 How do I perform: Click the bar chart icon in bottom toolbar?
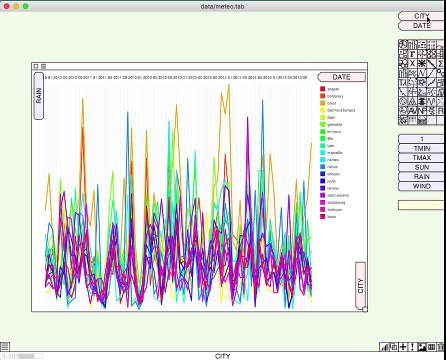(385, 347)
